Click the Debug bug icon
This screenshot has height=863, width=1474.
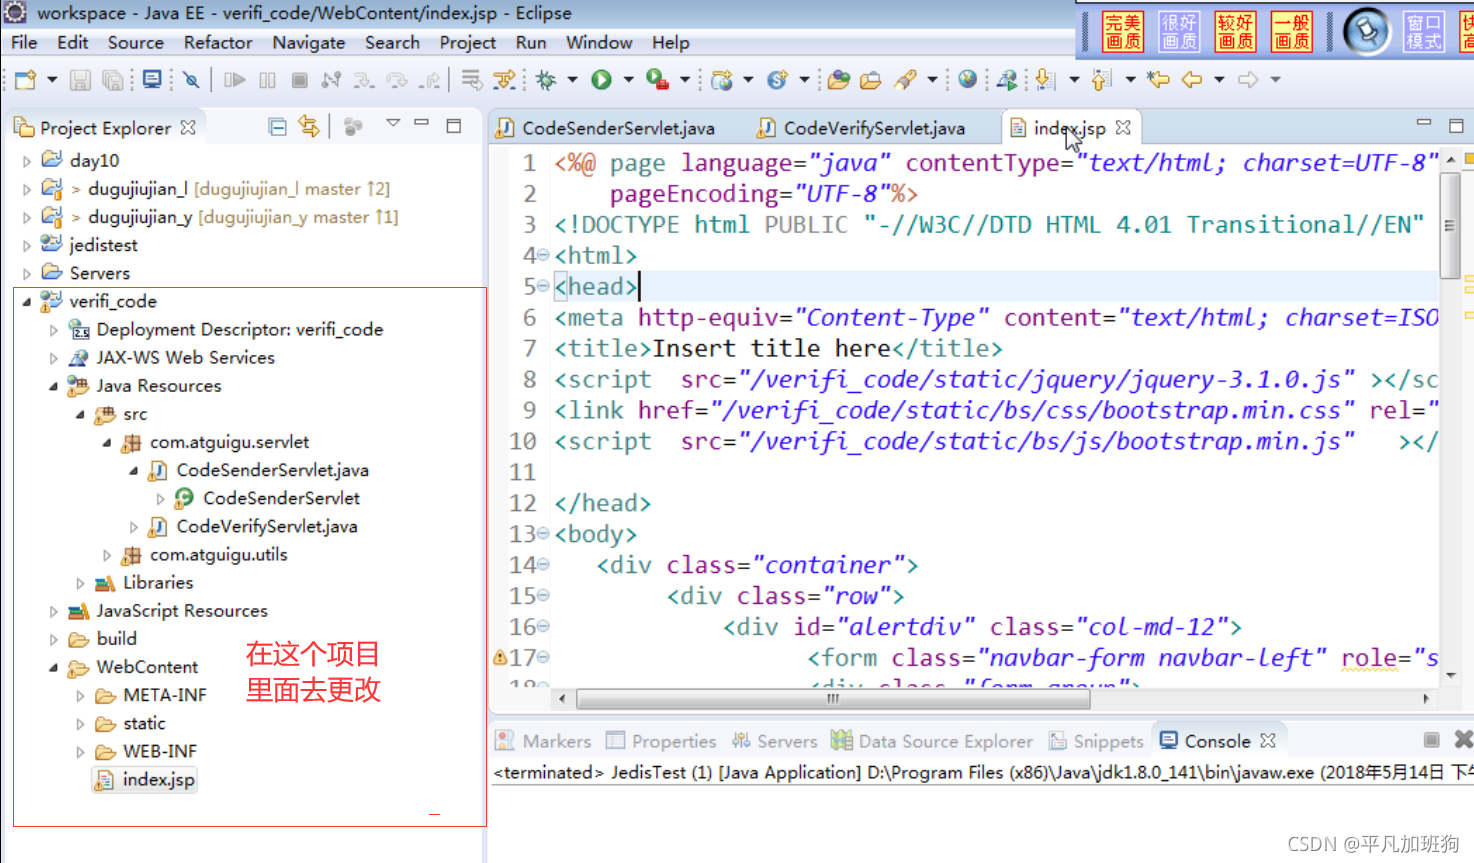click(546, 80)
